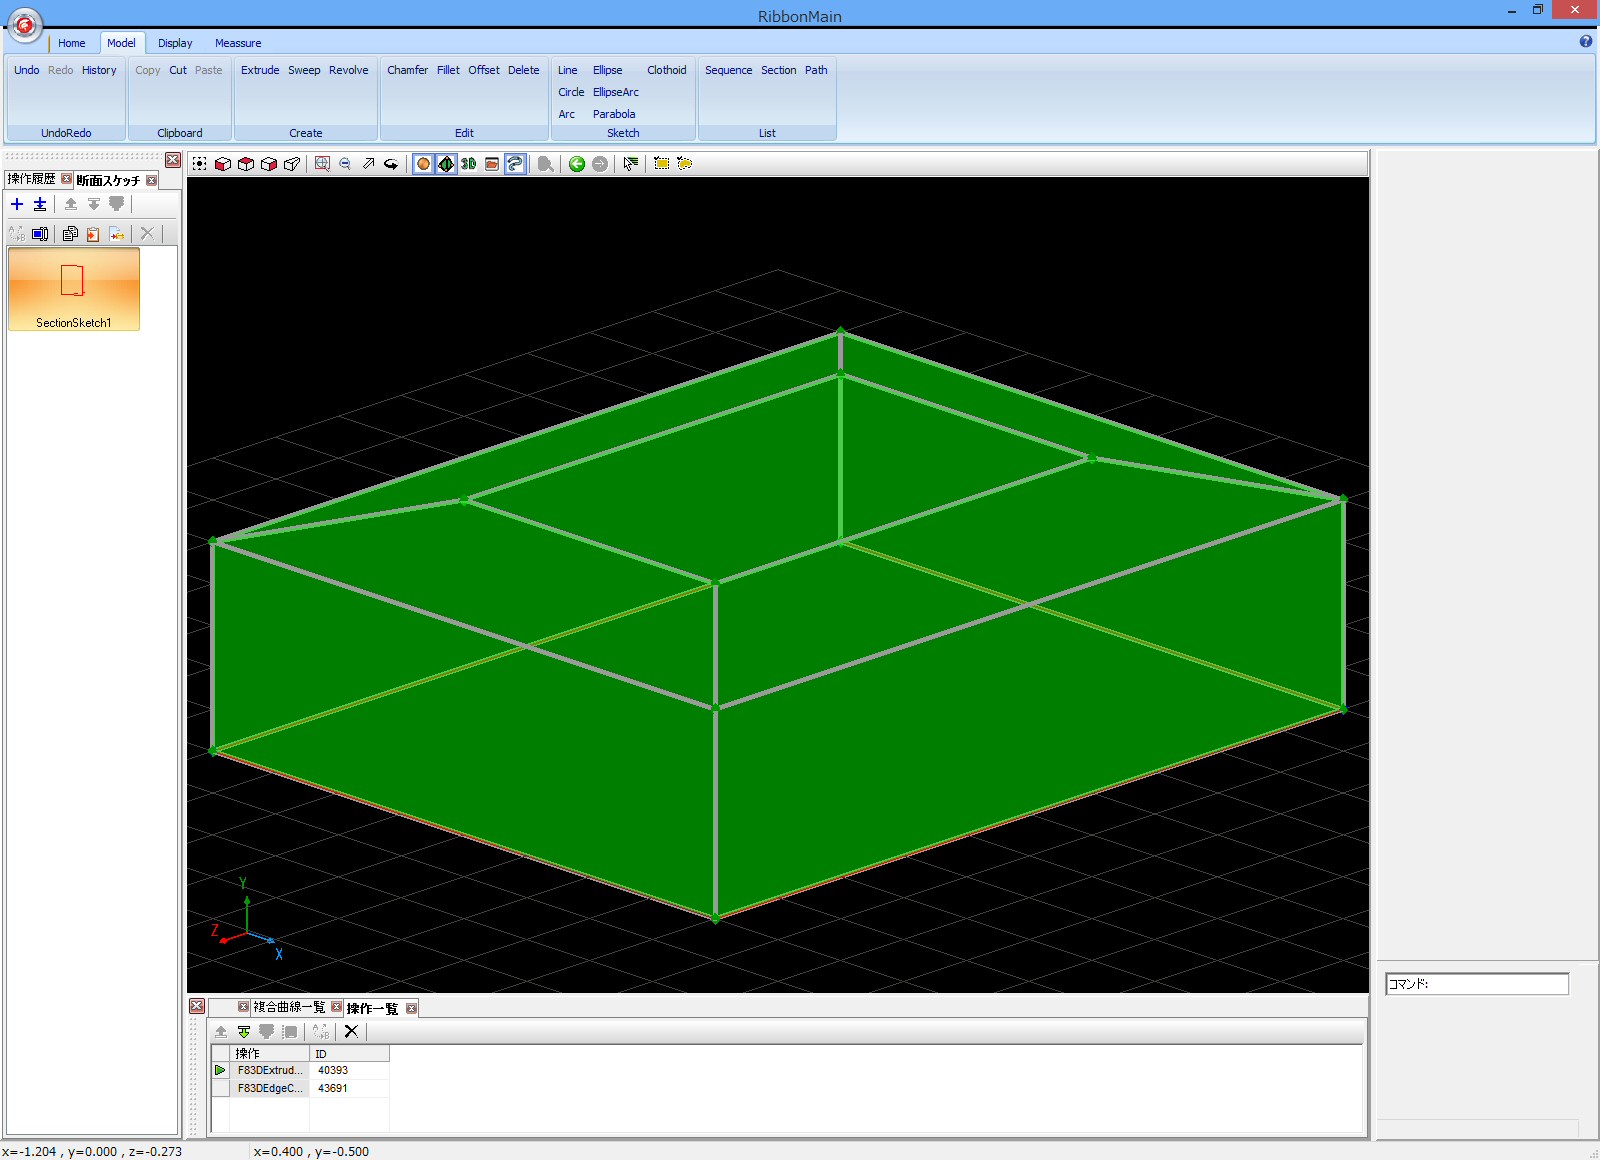Image resolution: width=1600 pixels, height=1160 pixels.
Task: Open the Section list
Action: pos(779,70)
